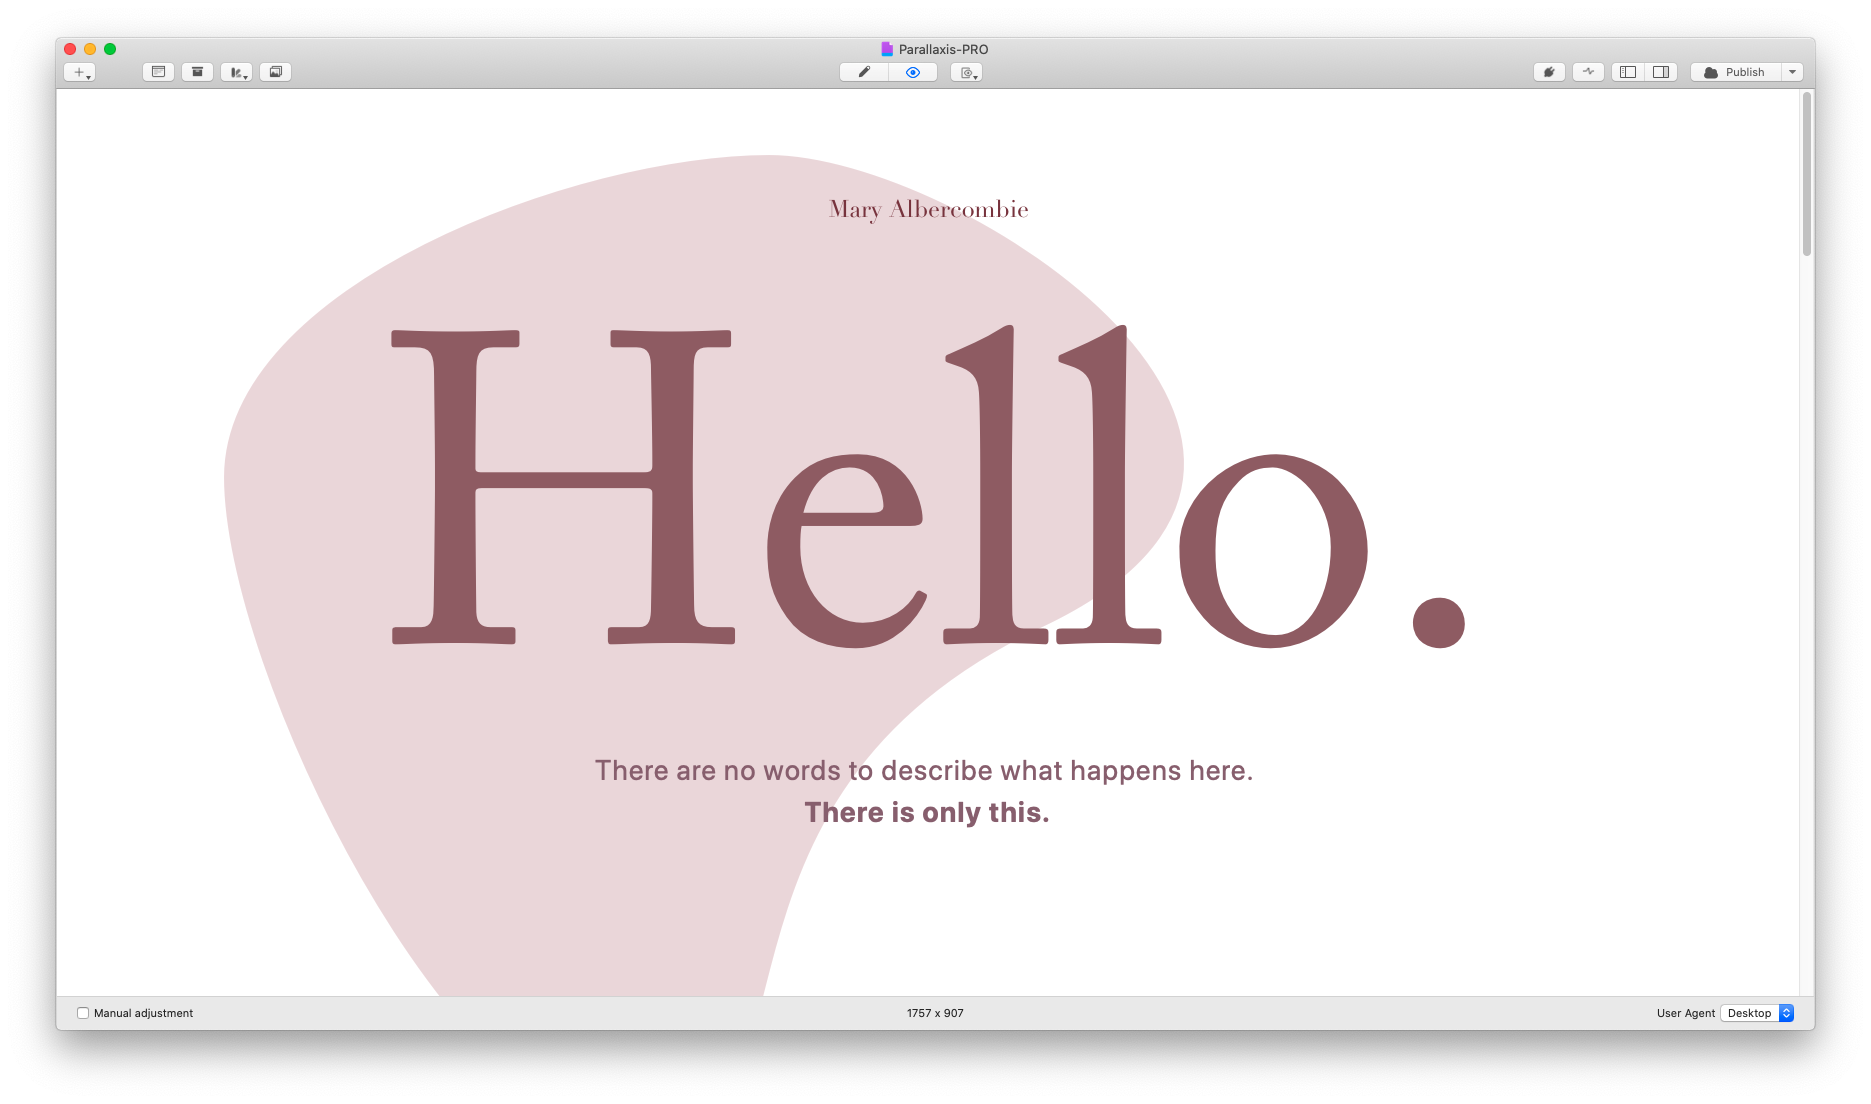Toggle the right sidebar panel
This screenshot has width=1871, height=1104.
tap(1661, 72)
